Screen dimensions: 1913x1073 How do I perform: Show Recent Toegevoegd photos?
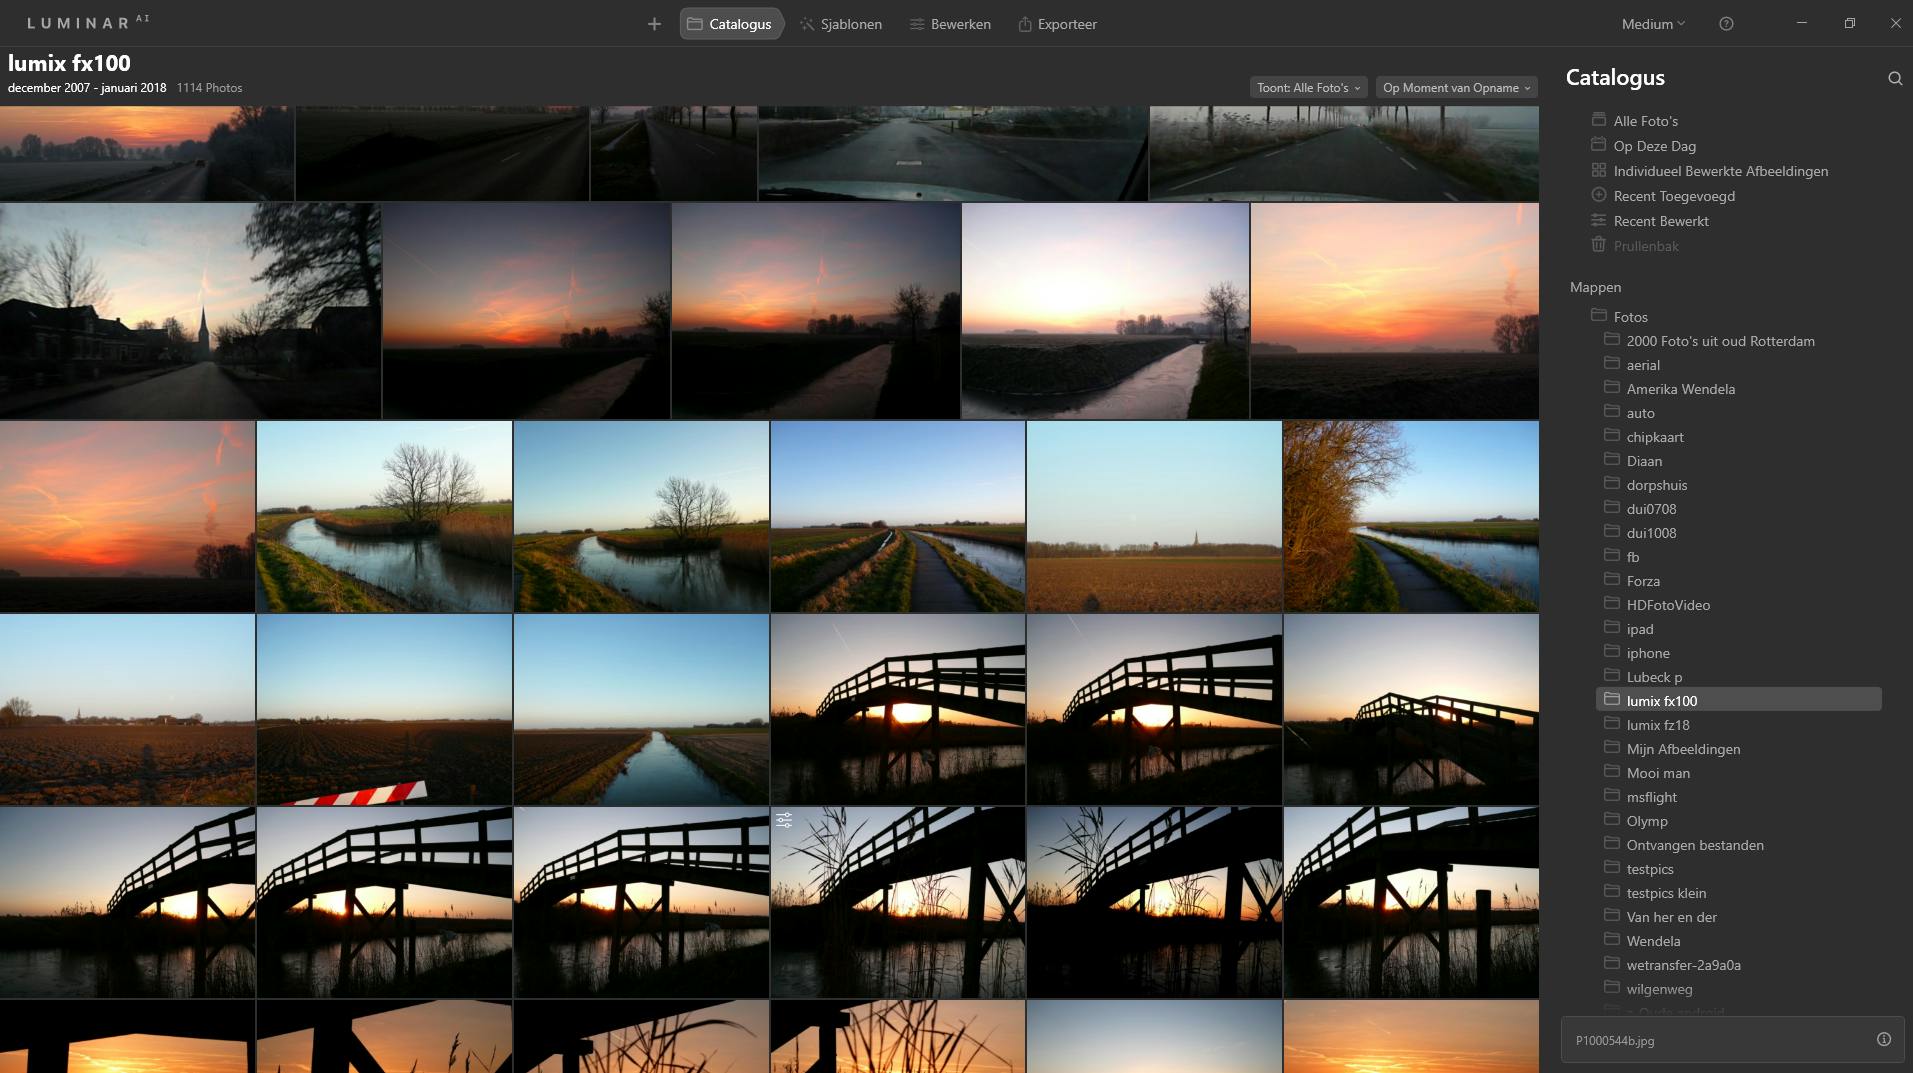pyautogui.click(x=1674, y=196)
